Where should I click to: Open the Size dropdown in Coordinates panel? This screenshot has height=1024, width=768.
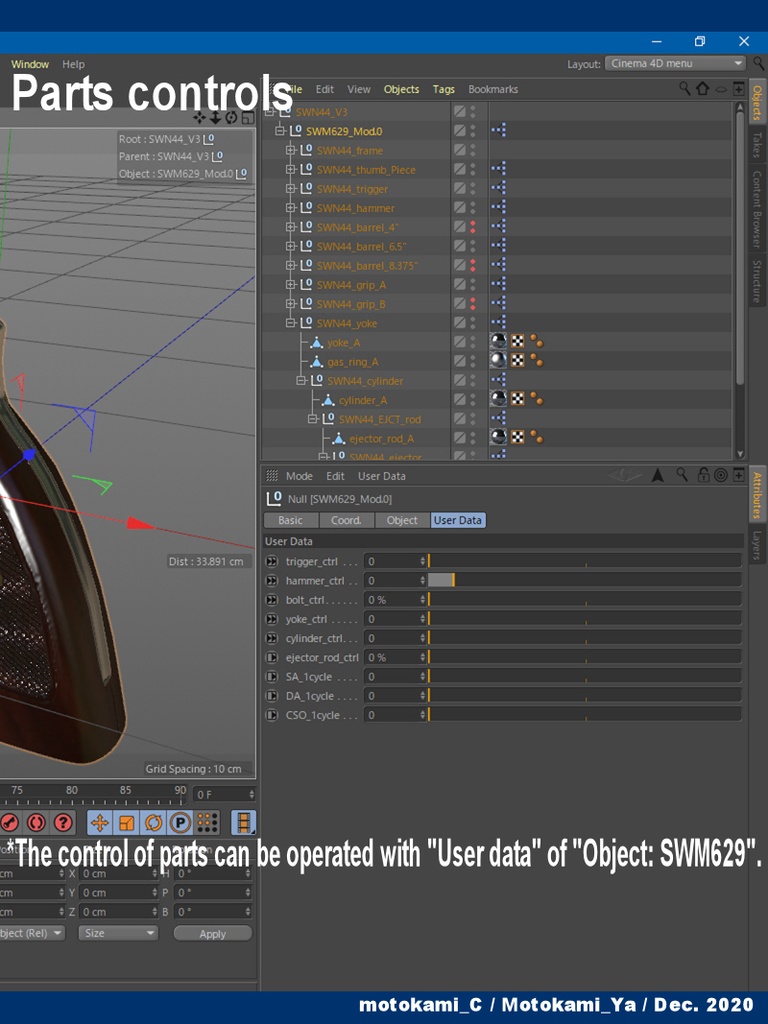tap(118, 933)
